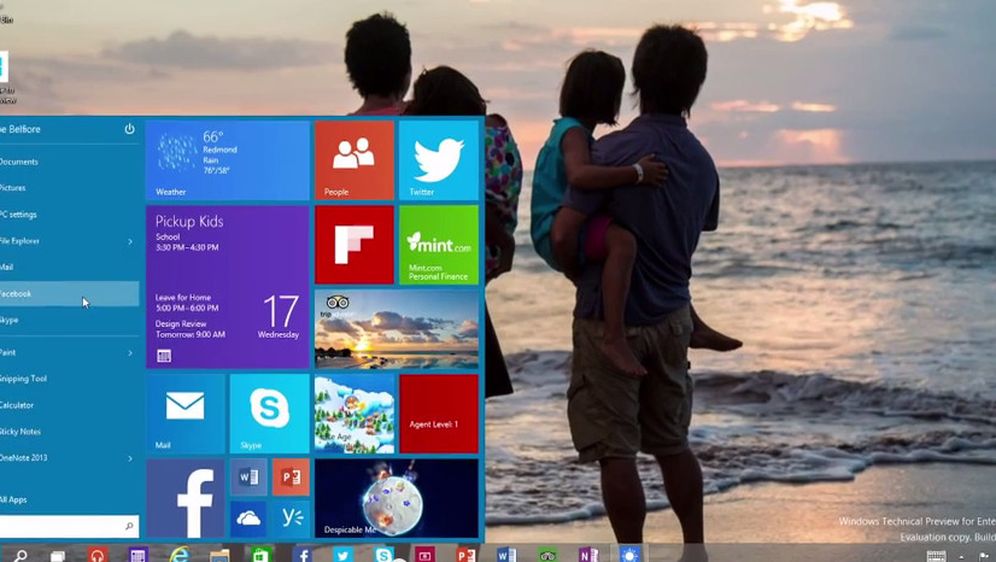
Task: Click the Belfiore user account name
Action: (x=20, y=129)
